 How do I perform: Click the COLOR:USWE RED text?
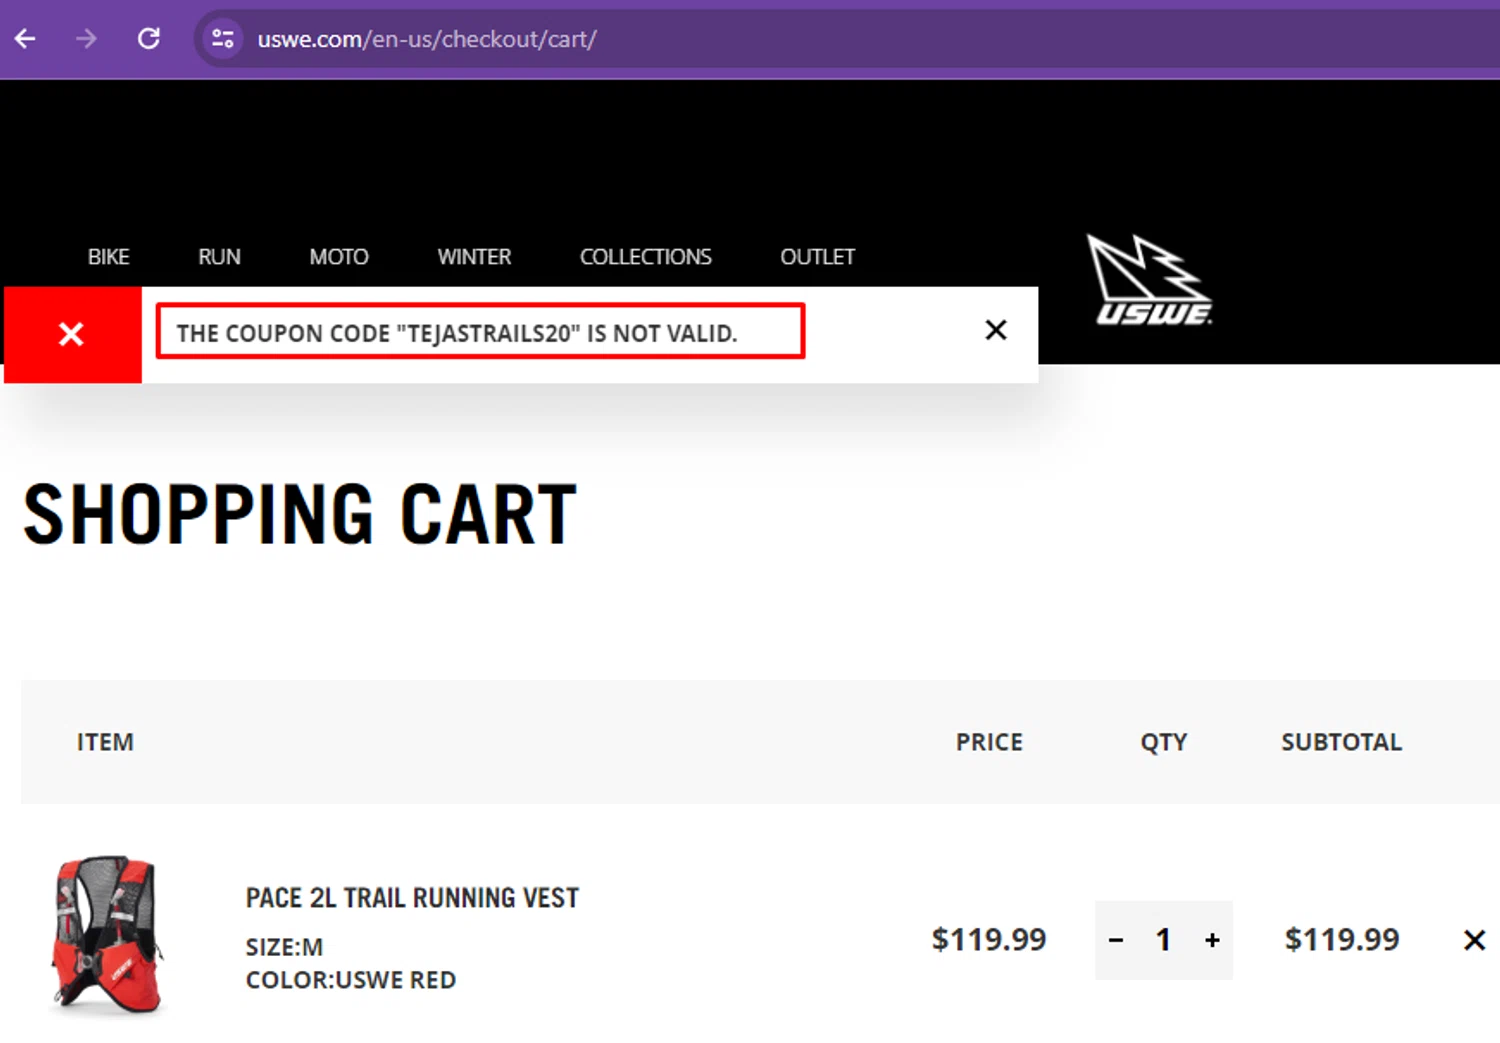pos(351,980)
